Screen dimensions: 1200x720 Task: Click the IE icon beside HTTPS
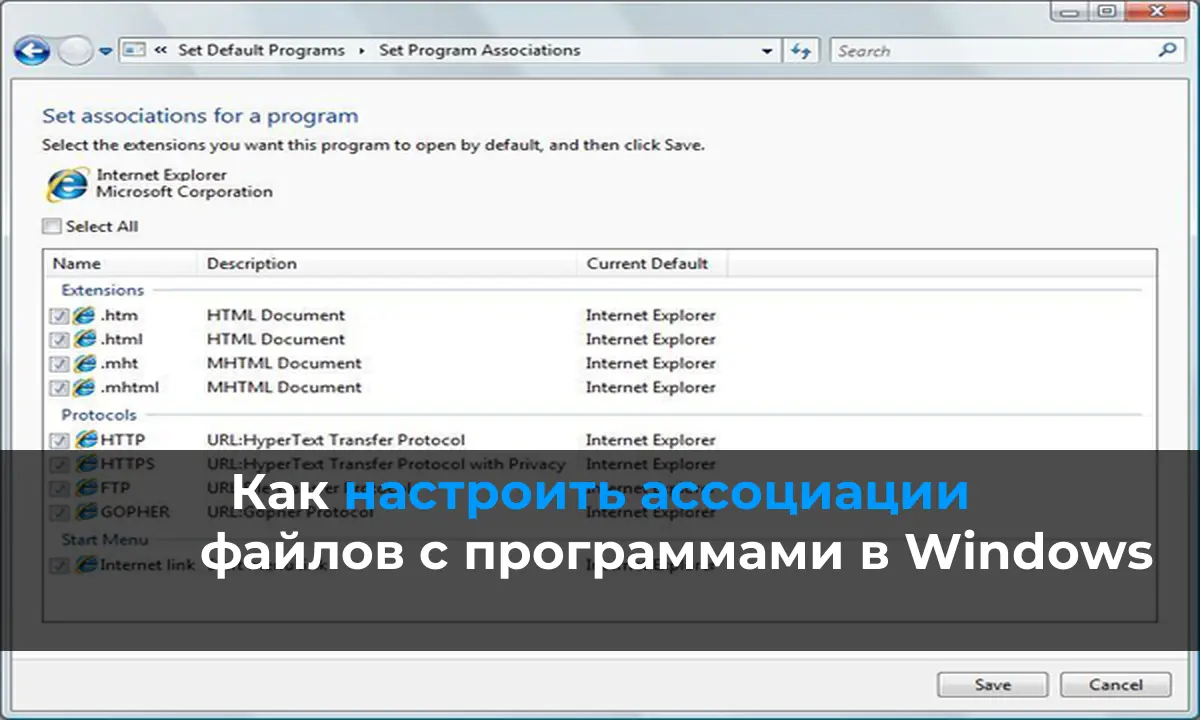pos(87,463)
